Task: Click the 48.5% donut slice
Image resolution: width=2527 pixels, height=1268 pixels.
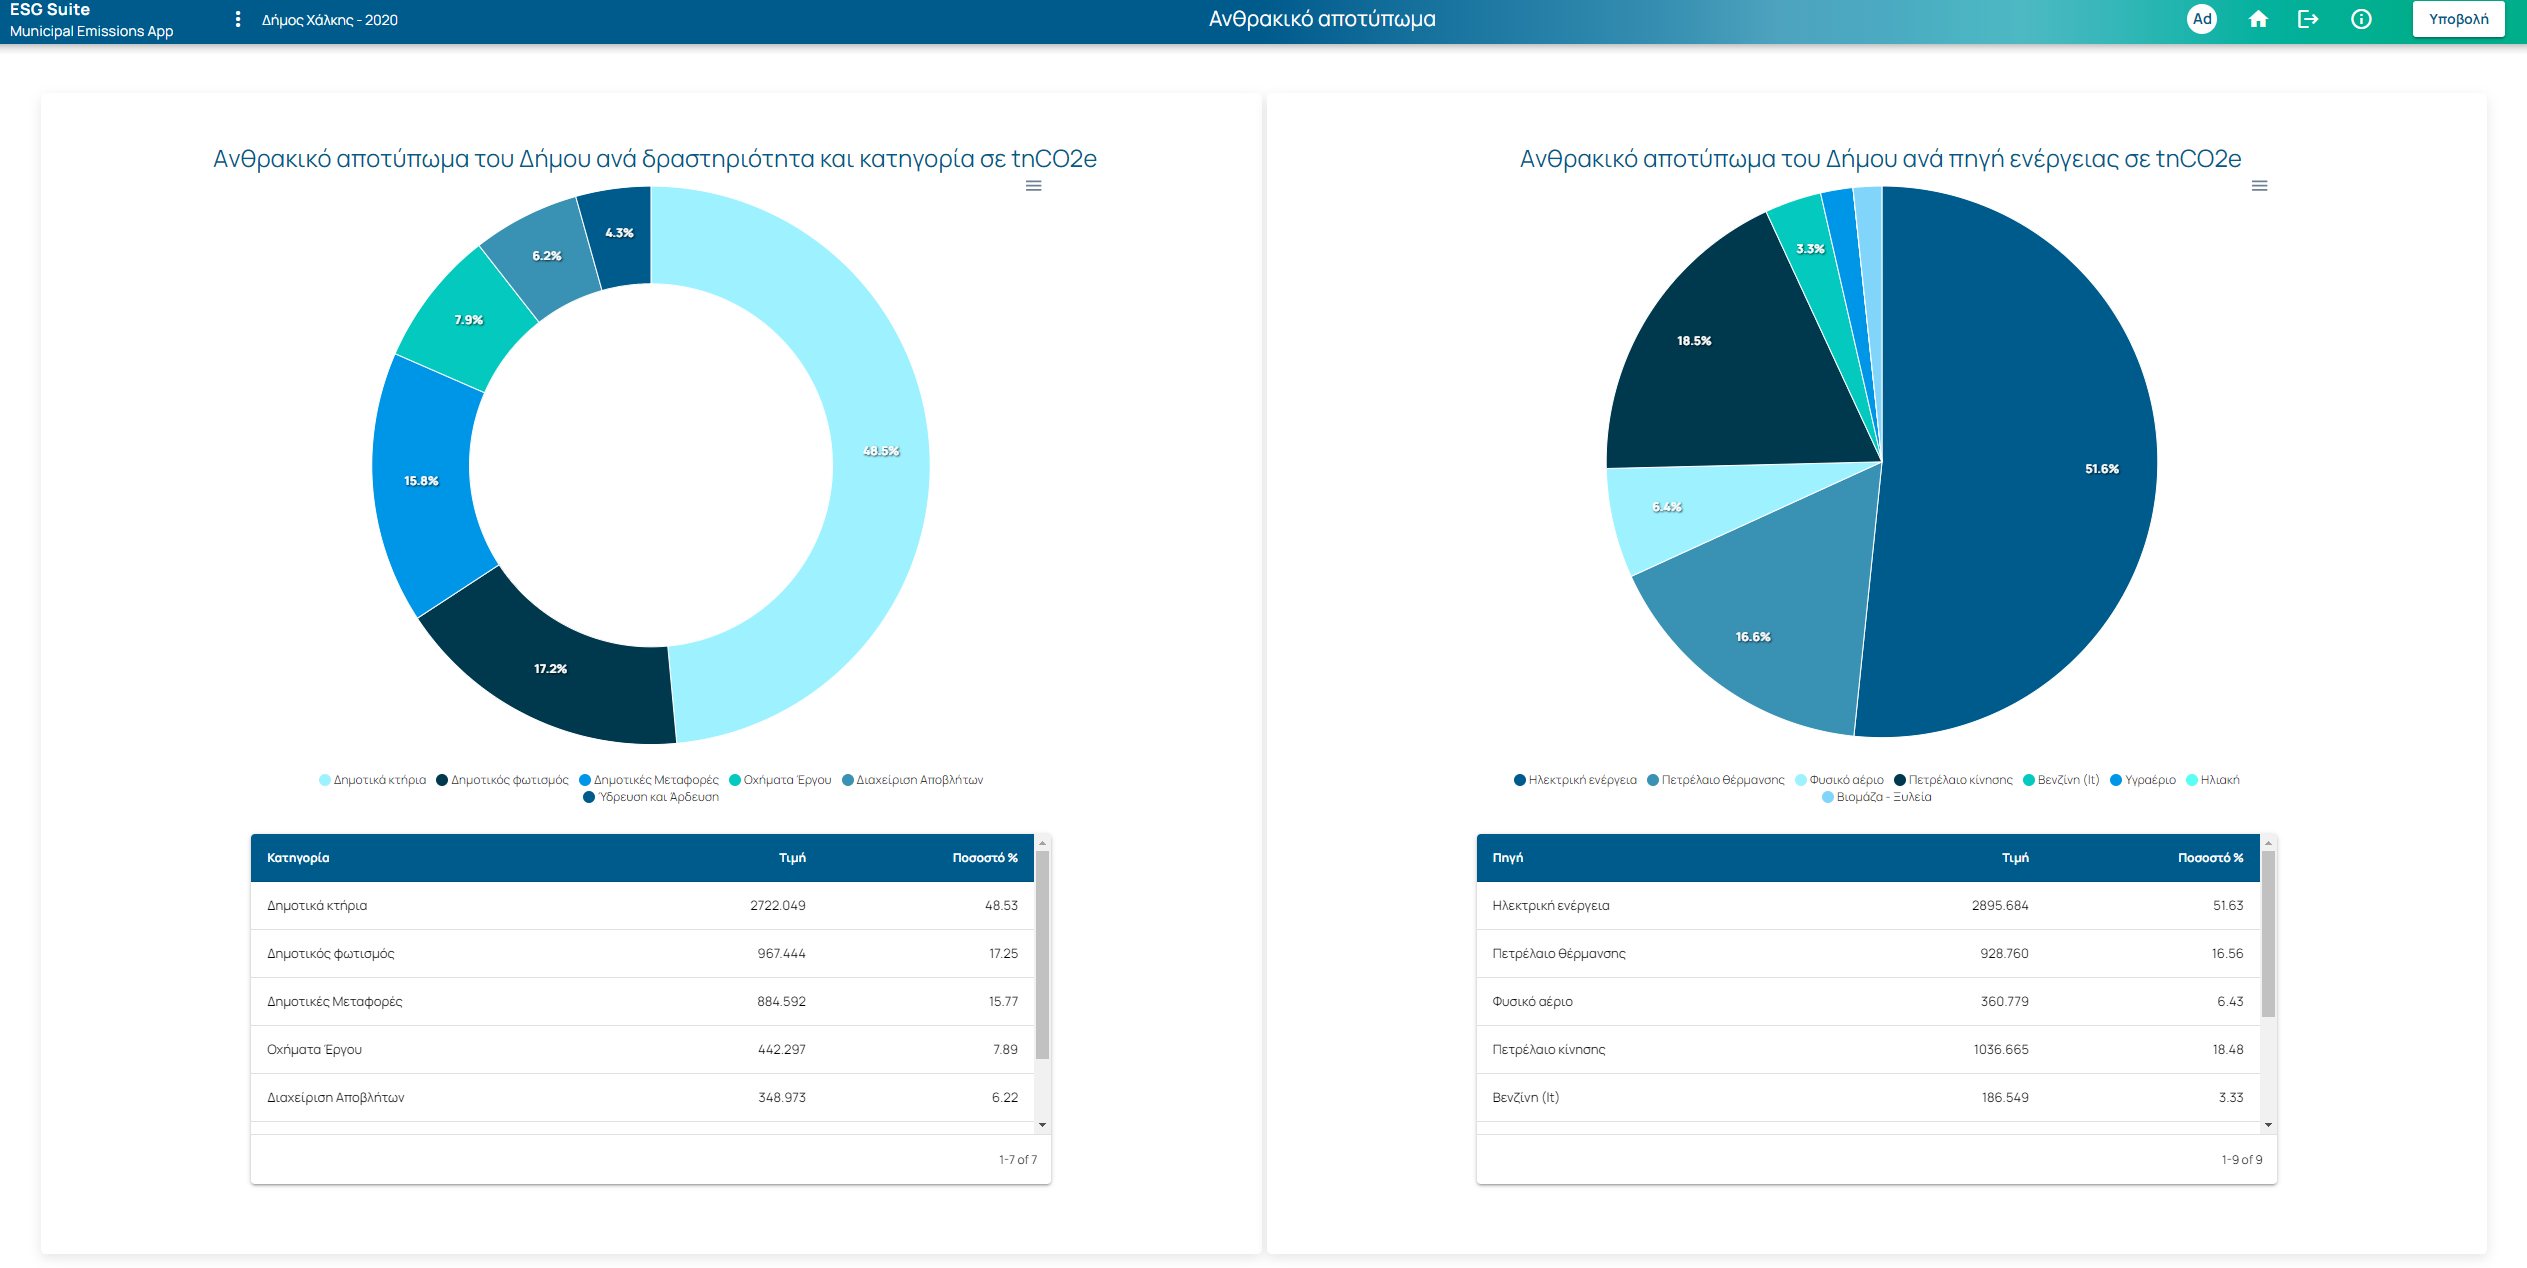Action: pyautogui.click(x=881, y=452)
